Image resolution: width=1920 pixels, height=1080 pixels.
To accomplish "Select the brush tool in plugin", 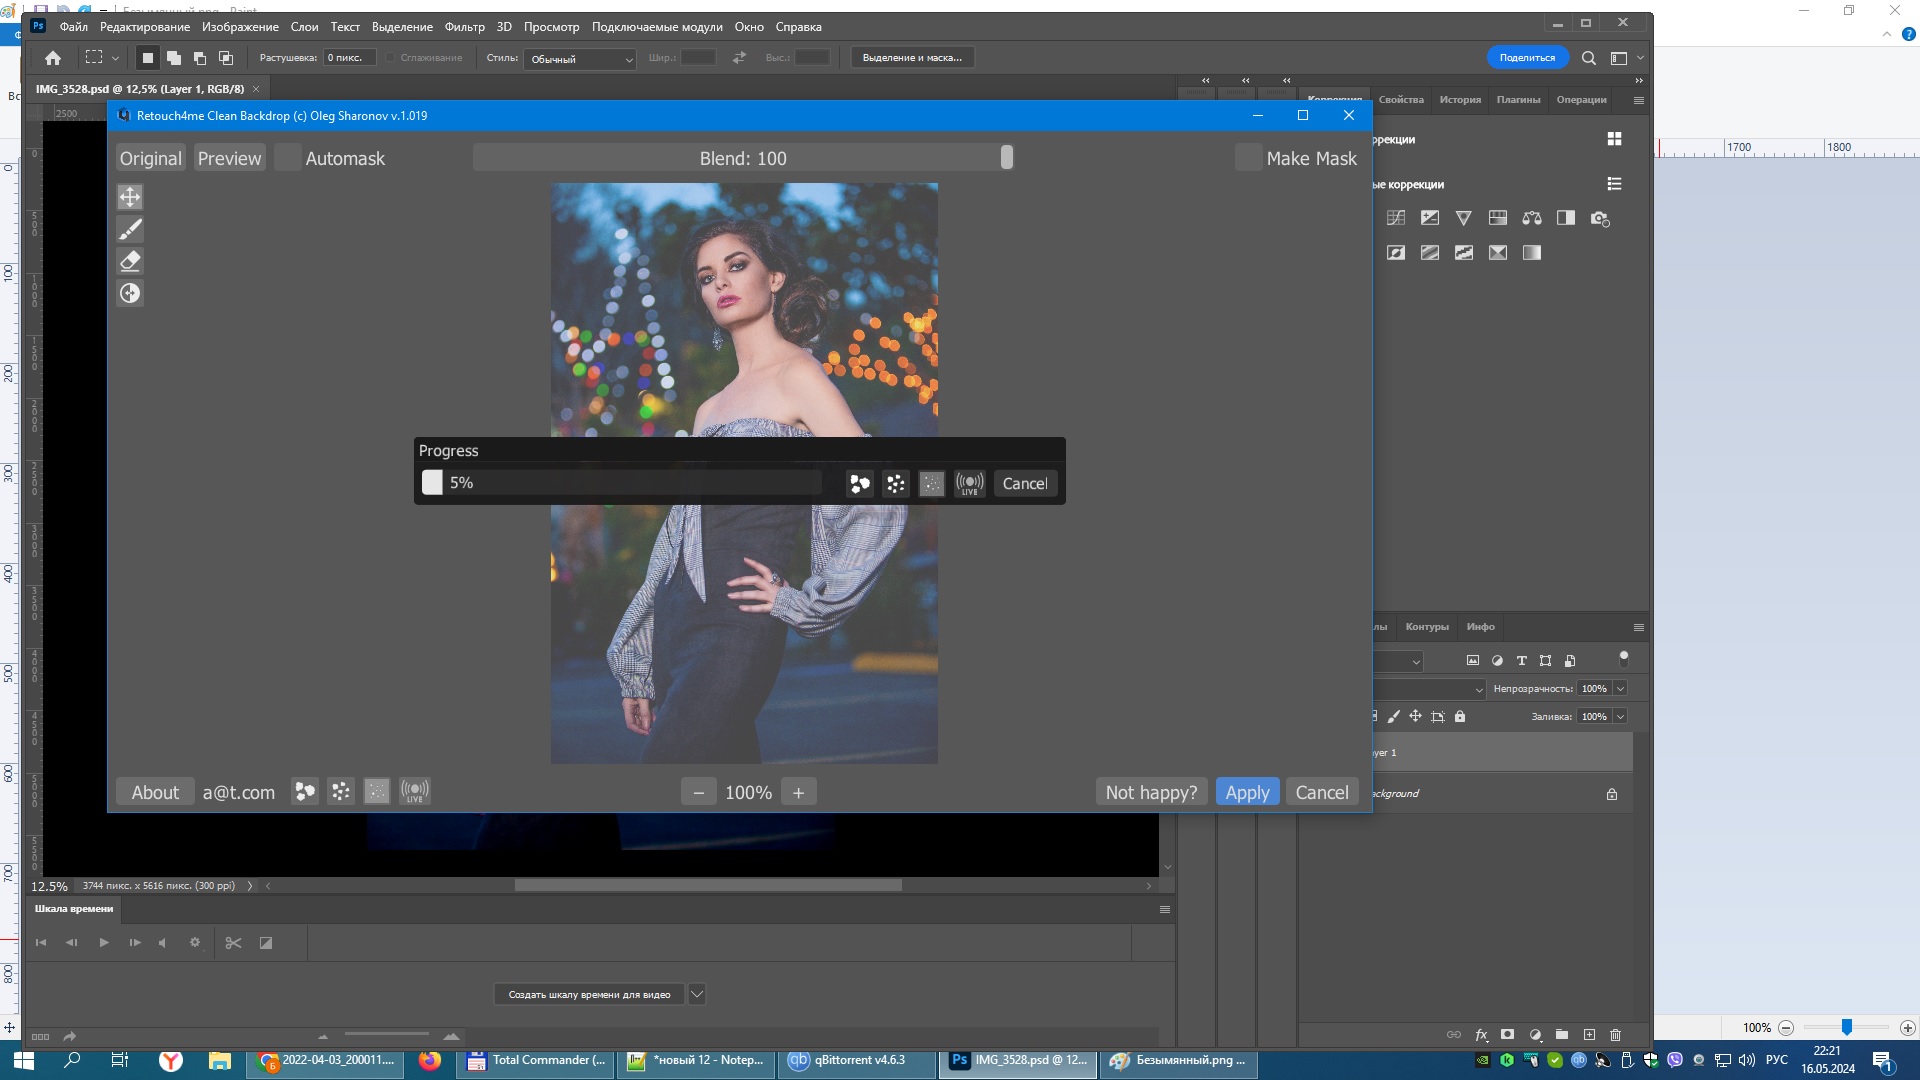I will click(130, 229).
